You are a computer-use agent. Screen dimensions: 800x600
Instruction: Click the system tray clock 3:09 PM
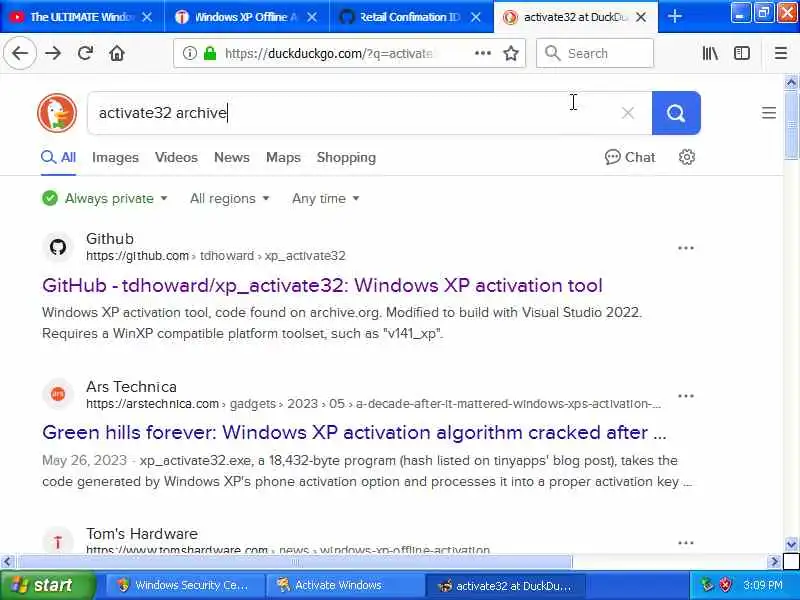763,585
